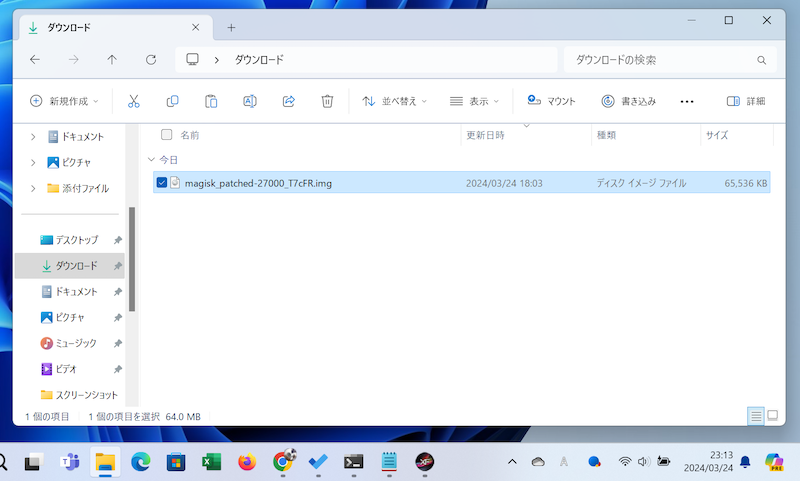Image resolution: width=800 pixels, height=481 pixels.
Task: Go up one folder level
Action: 112,60
